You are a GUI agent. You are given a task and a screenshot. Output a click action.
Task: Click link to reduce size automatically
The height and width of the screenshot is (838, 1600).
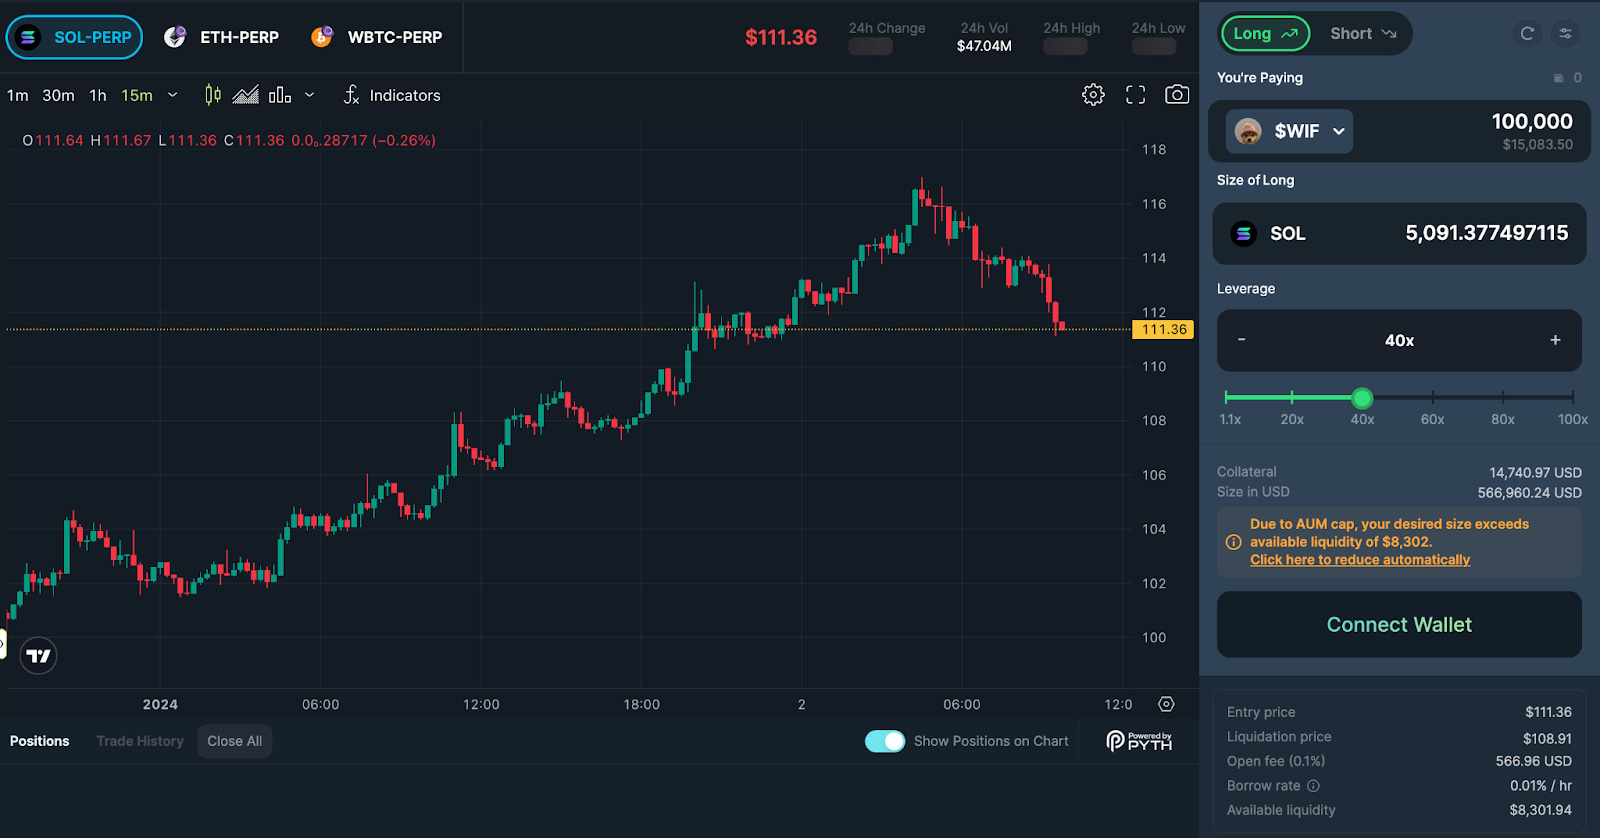coord(1359,560)
